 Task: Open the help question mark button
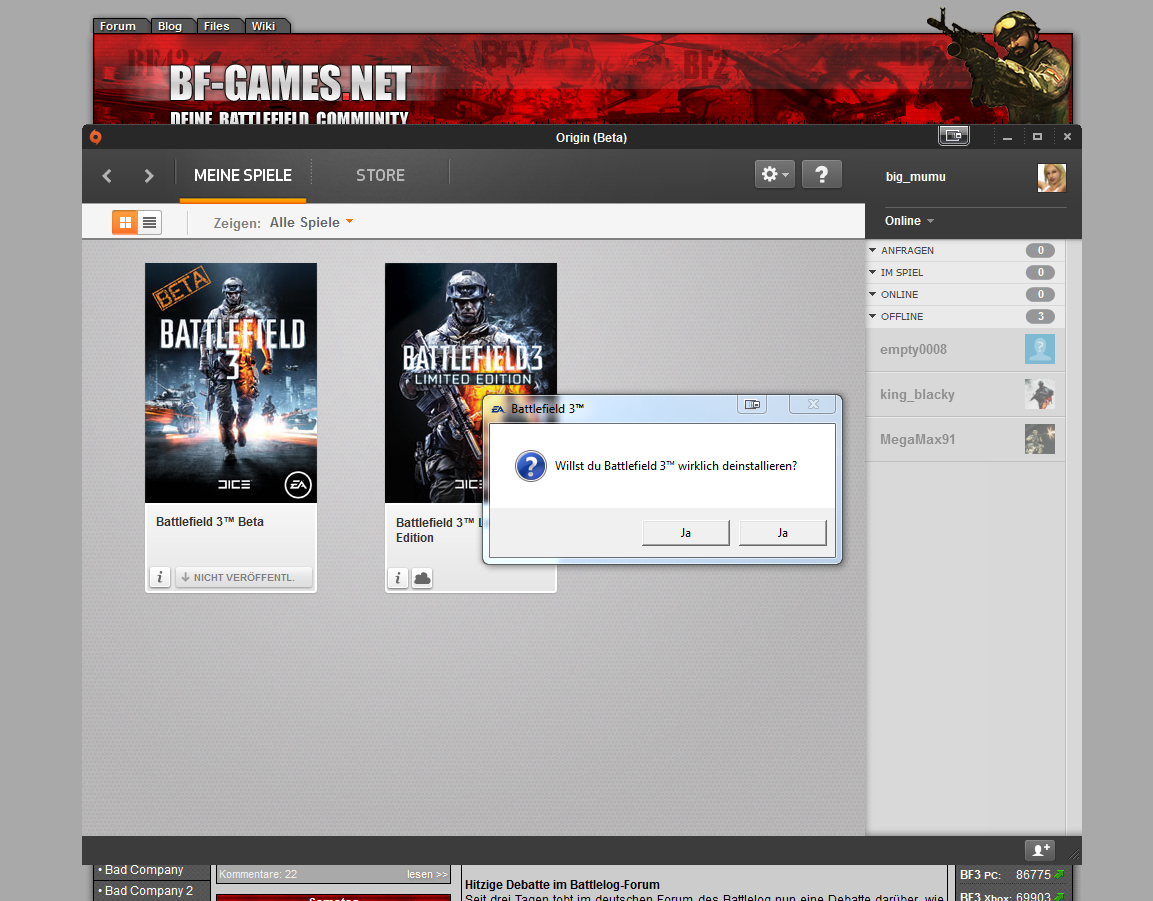[x=821, y=174]
